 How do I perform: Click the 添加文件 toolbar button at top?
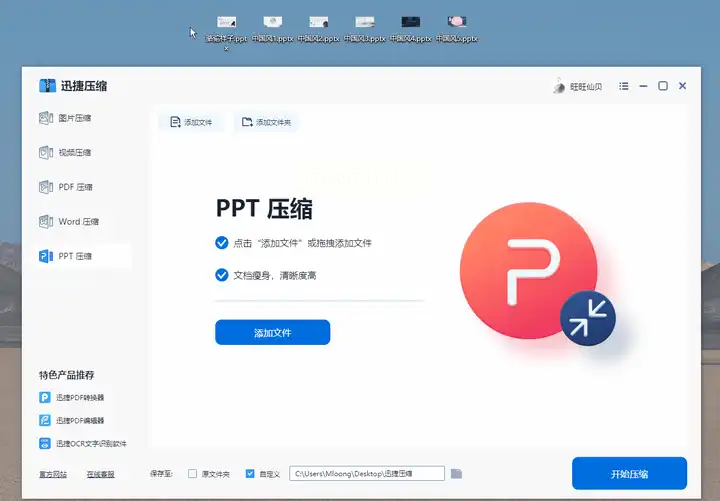pos(191,122)
